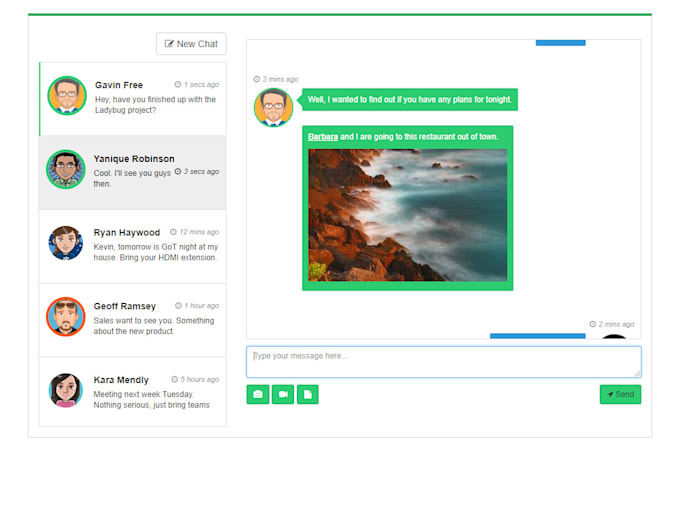This screenshot has height=510, width=680.
Task: Click Kara Mendly's avatar
Action: 65,390
